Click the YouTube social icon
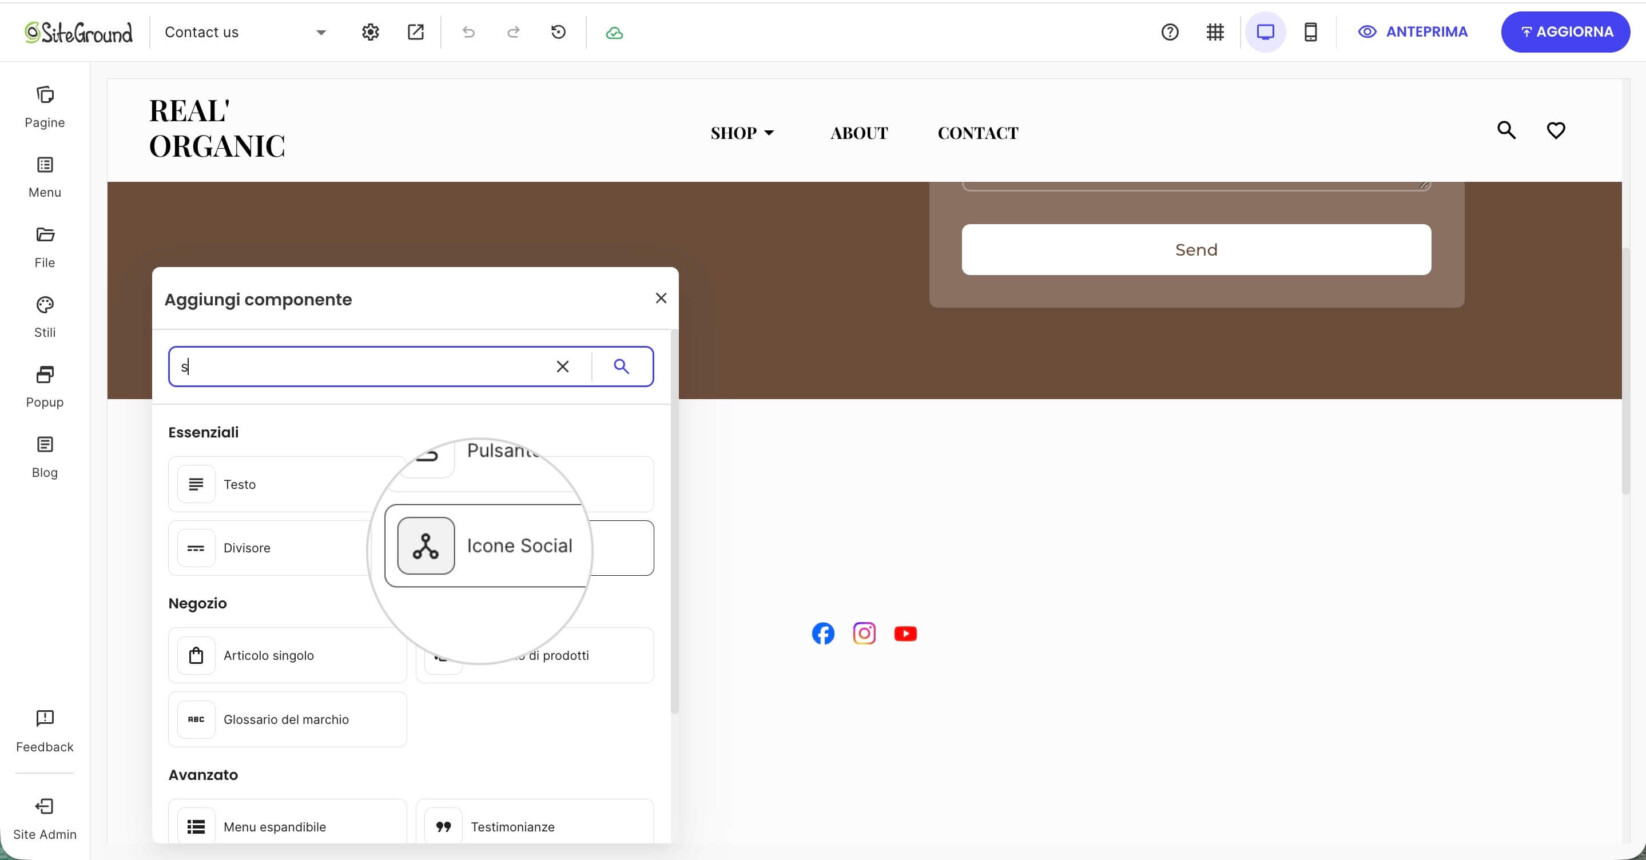 [x=905, y=633]
